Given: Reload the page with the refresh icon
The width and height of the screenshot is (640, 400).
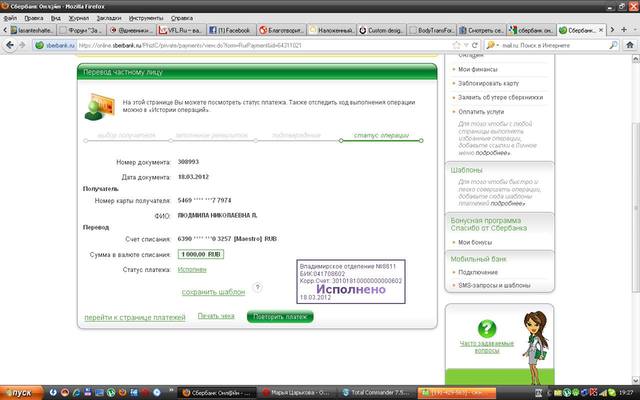Looking at the screenshot, I should (x=475, y=45).
